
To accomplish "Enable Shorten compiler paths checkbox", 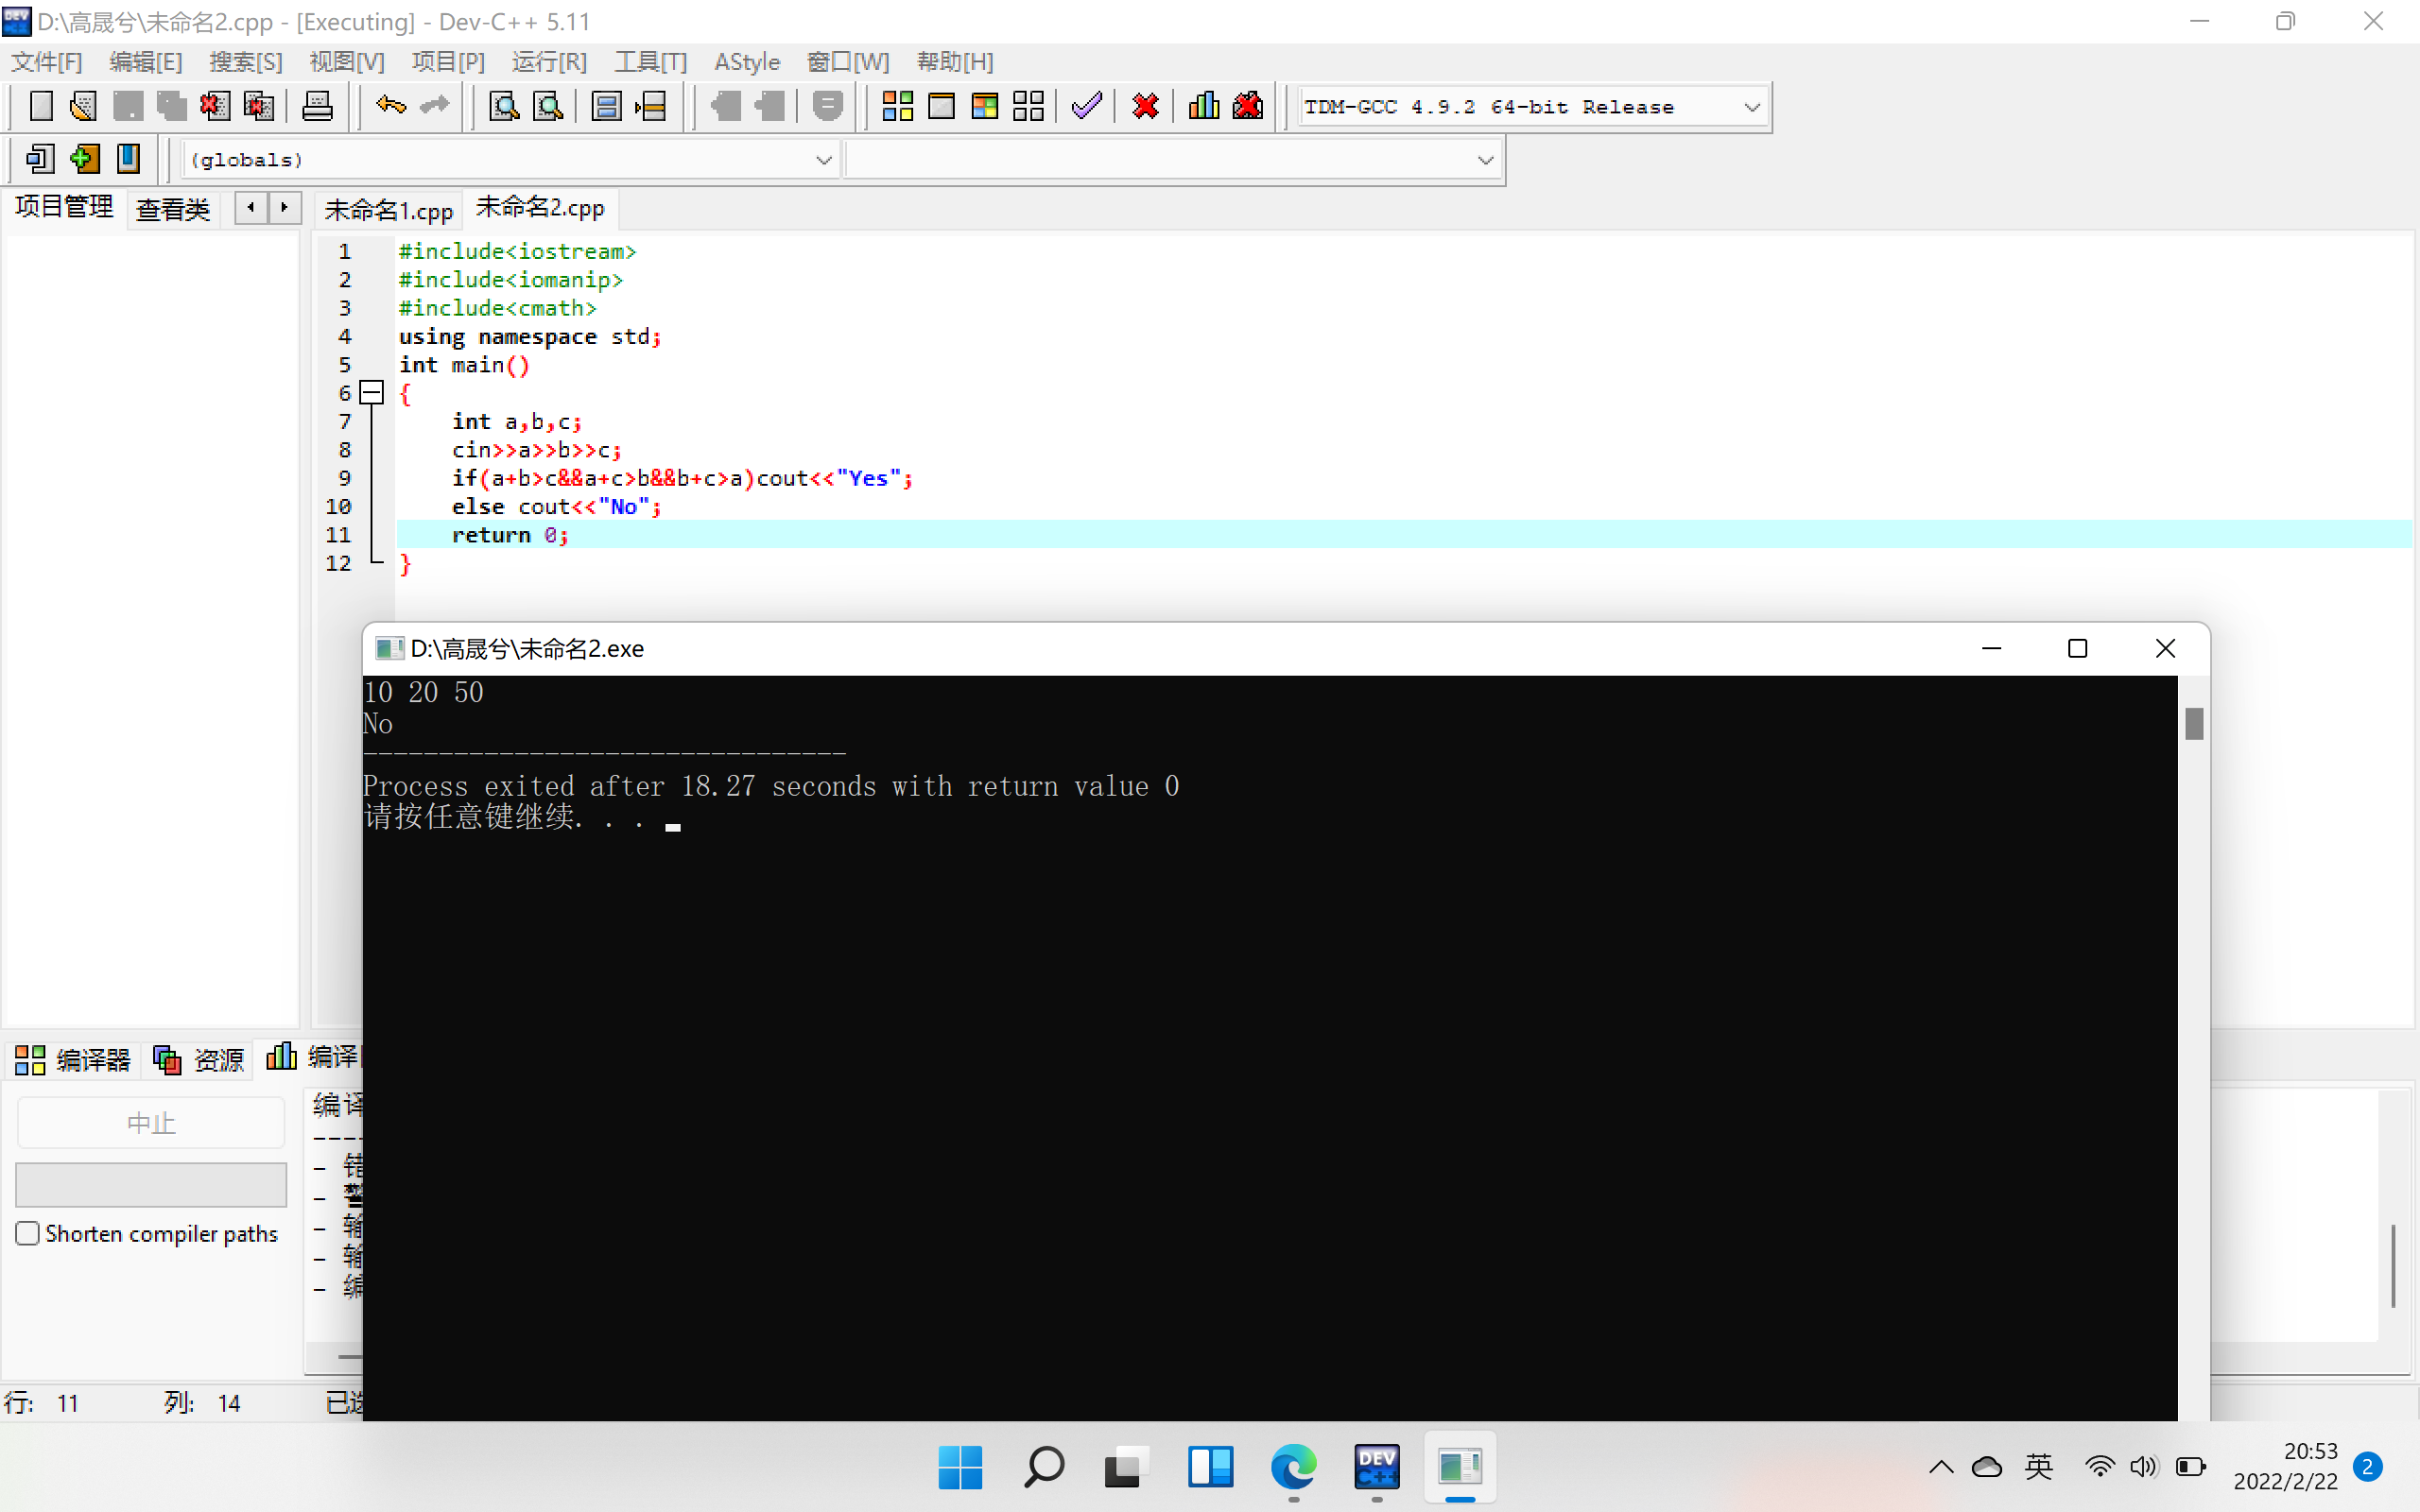I will tap(28, 1233).
